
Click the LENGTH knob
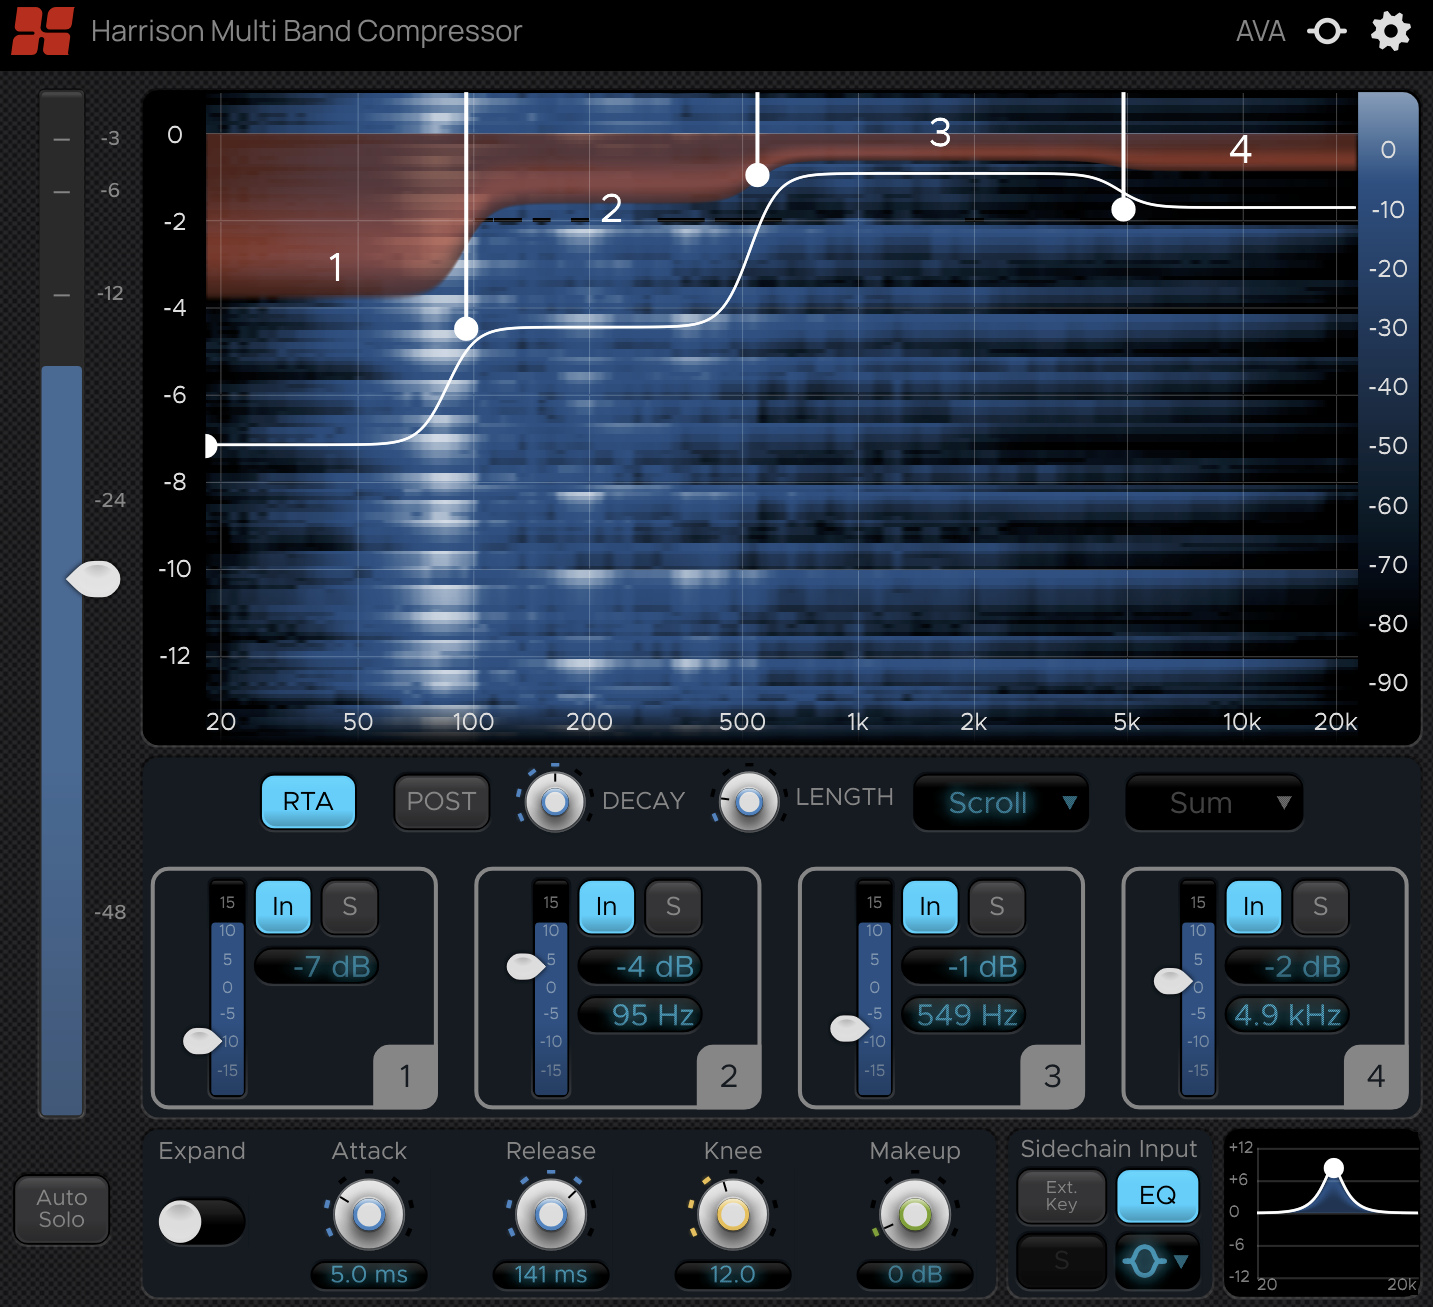coord(748,801)
